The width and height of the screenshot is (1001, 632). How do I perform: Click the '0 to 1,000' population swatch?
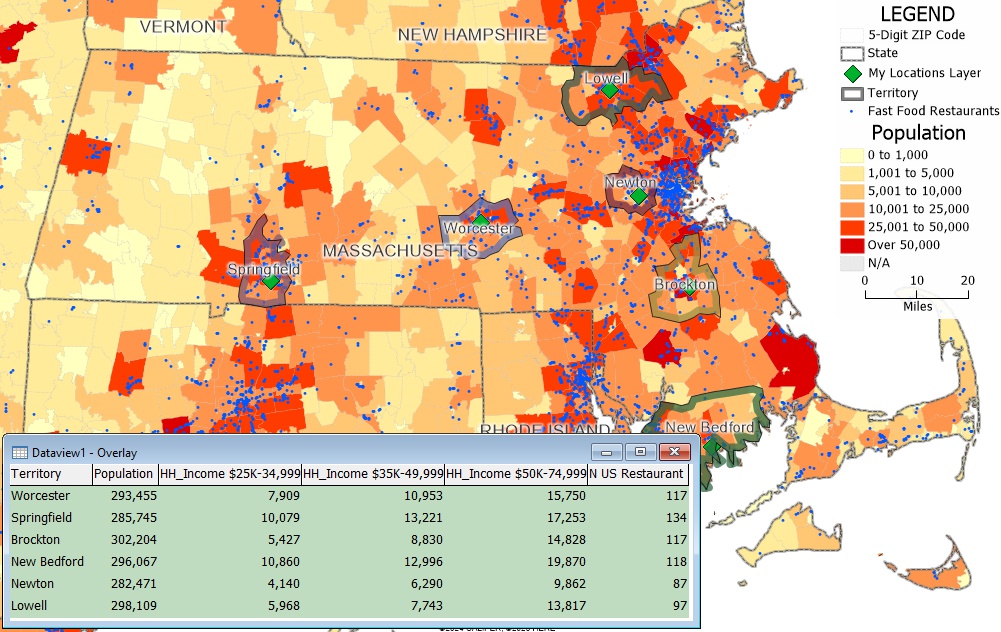tap(851, 155)
